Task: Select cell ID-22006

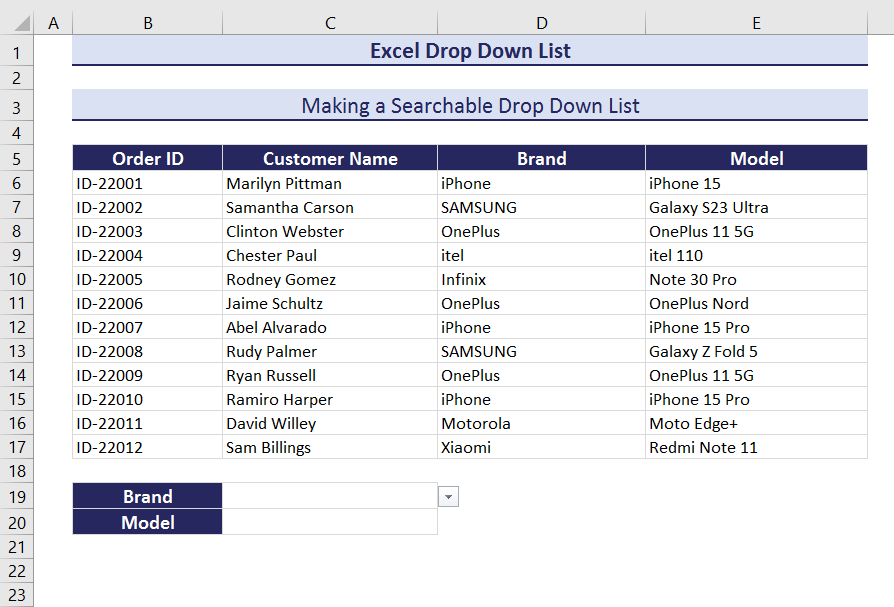Action: (x=148, y=303)
